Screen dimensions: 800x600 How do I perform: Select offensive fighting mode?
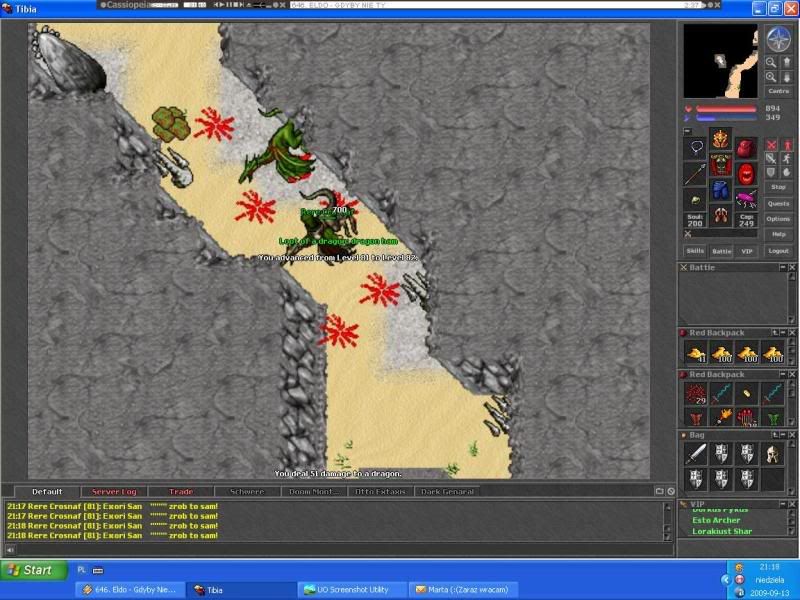(x=771, y=145)
